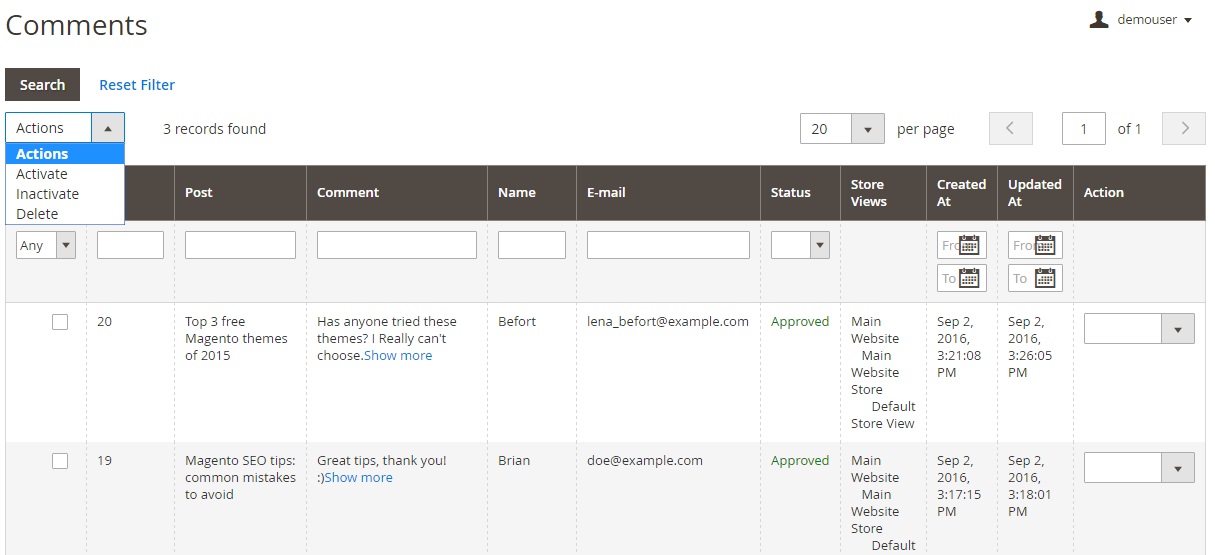The width and height of the screenshot is (1215, 555).
Task: Click the Search button
Action: click(42, 85)
